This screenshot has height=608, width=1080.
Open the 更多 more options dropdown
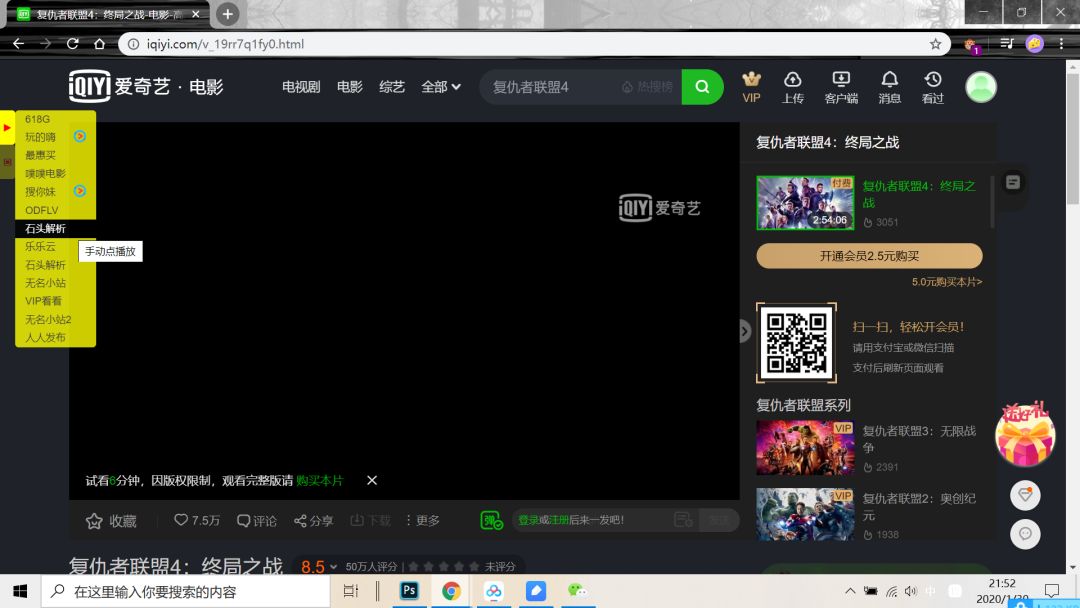tap(423, 520)
